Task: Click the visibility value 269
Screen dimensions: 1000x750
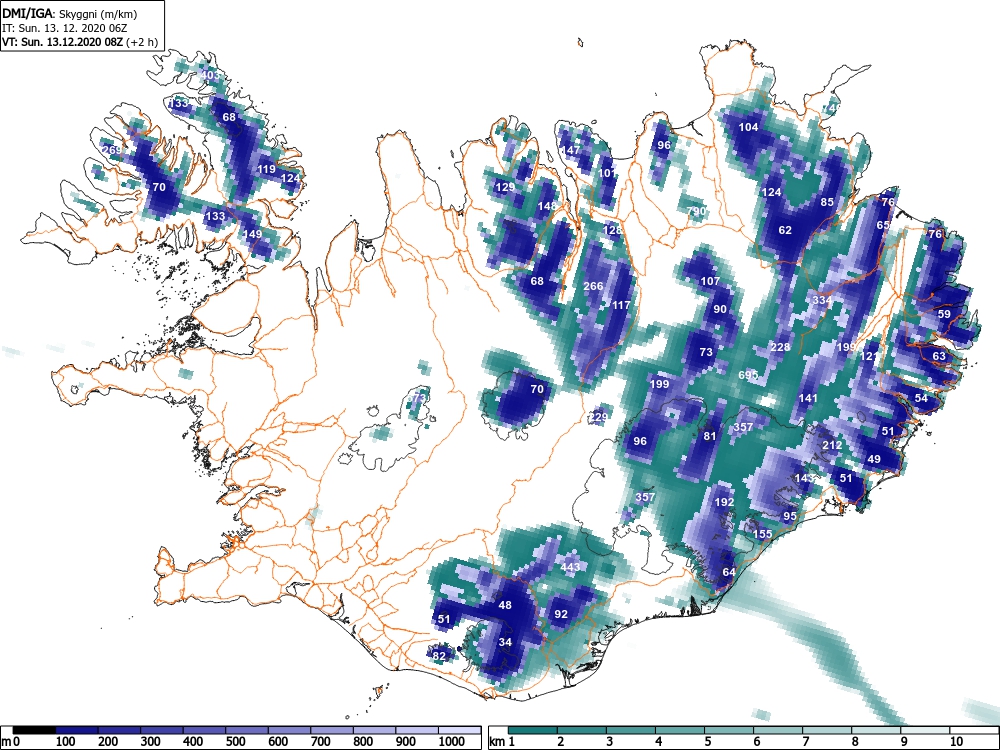Action: pyautogui.click(x=111, y=151)
